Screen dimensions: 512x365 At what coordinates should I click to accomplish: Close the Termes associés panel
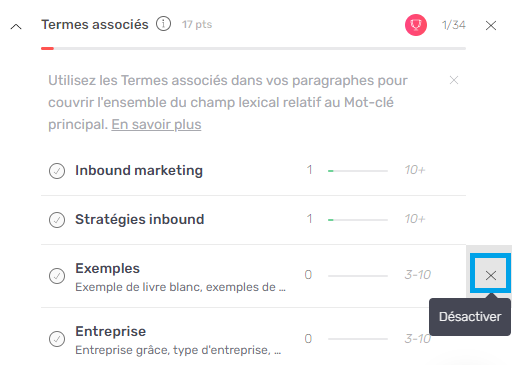pyautogui.click(x=491, y=25)
